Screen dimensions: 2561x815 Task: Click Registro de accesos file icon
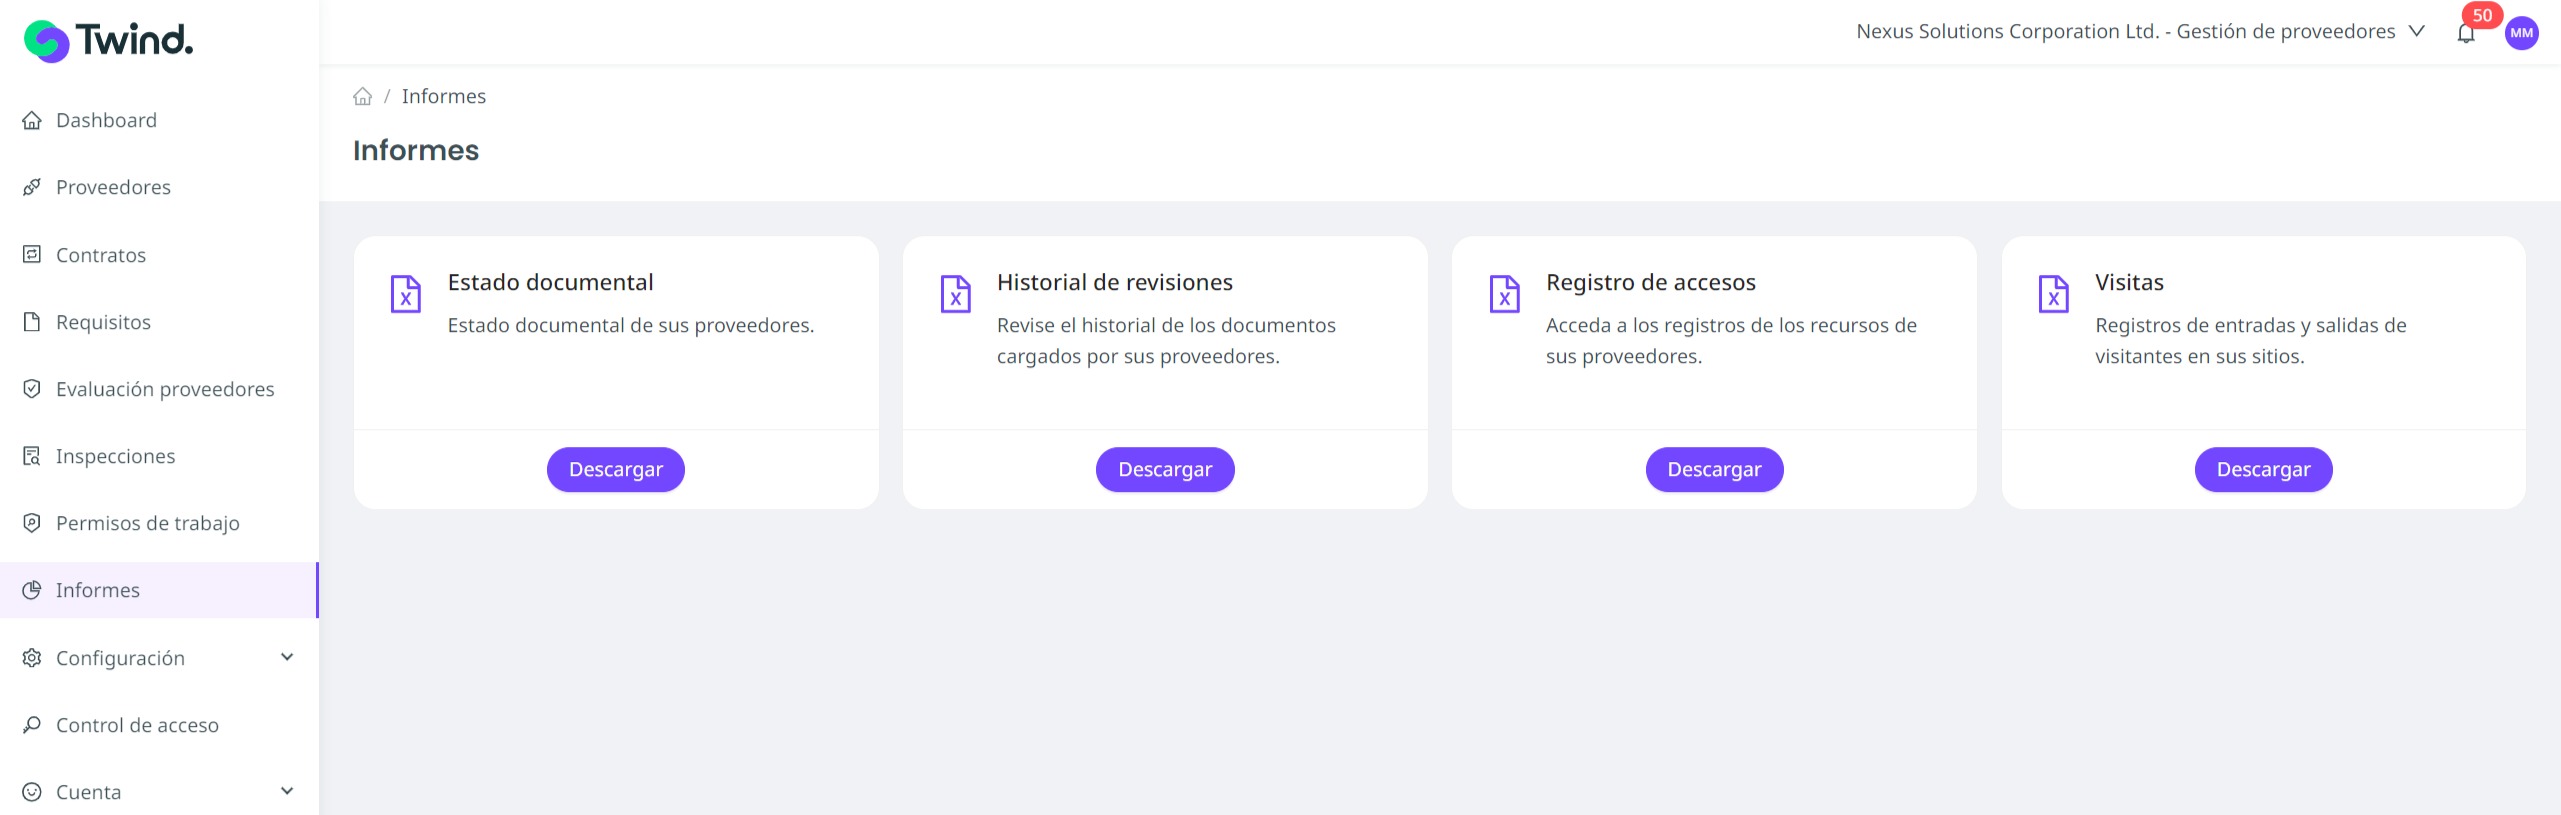pos(1505,294)
